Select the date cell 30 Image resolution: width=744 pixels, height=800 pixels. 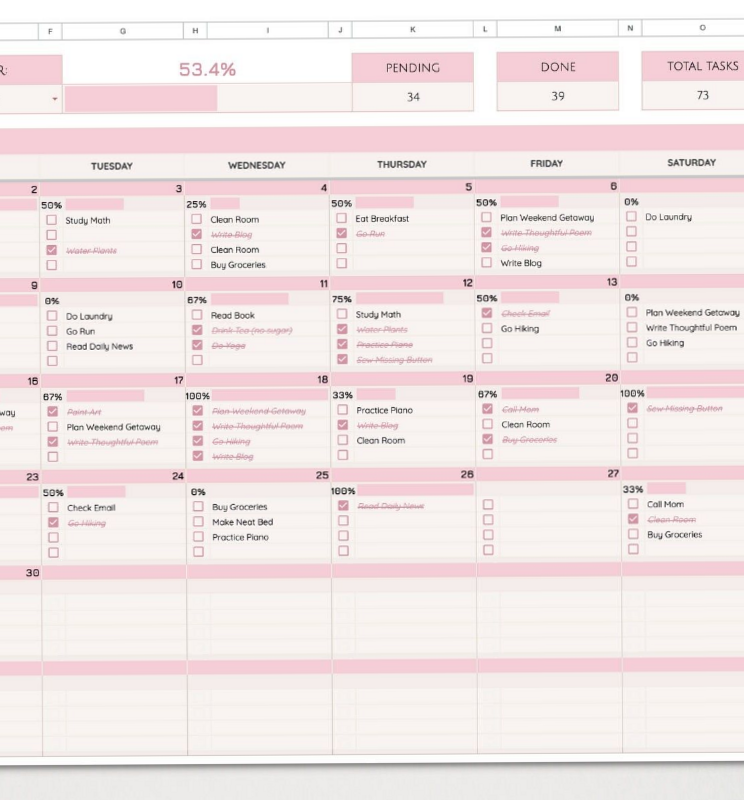32,572
